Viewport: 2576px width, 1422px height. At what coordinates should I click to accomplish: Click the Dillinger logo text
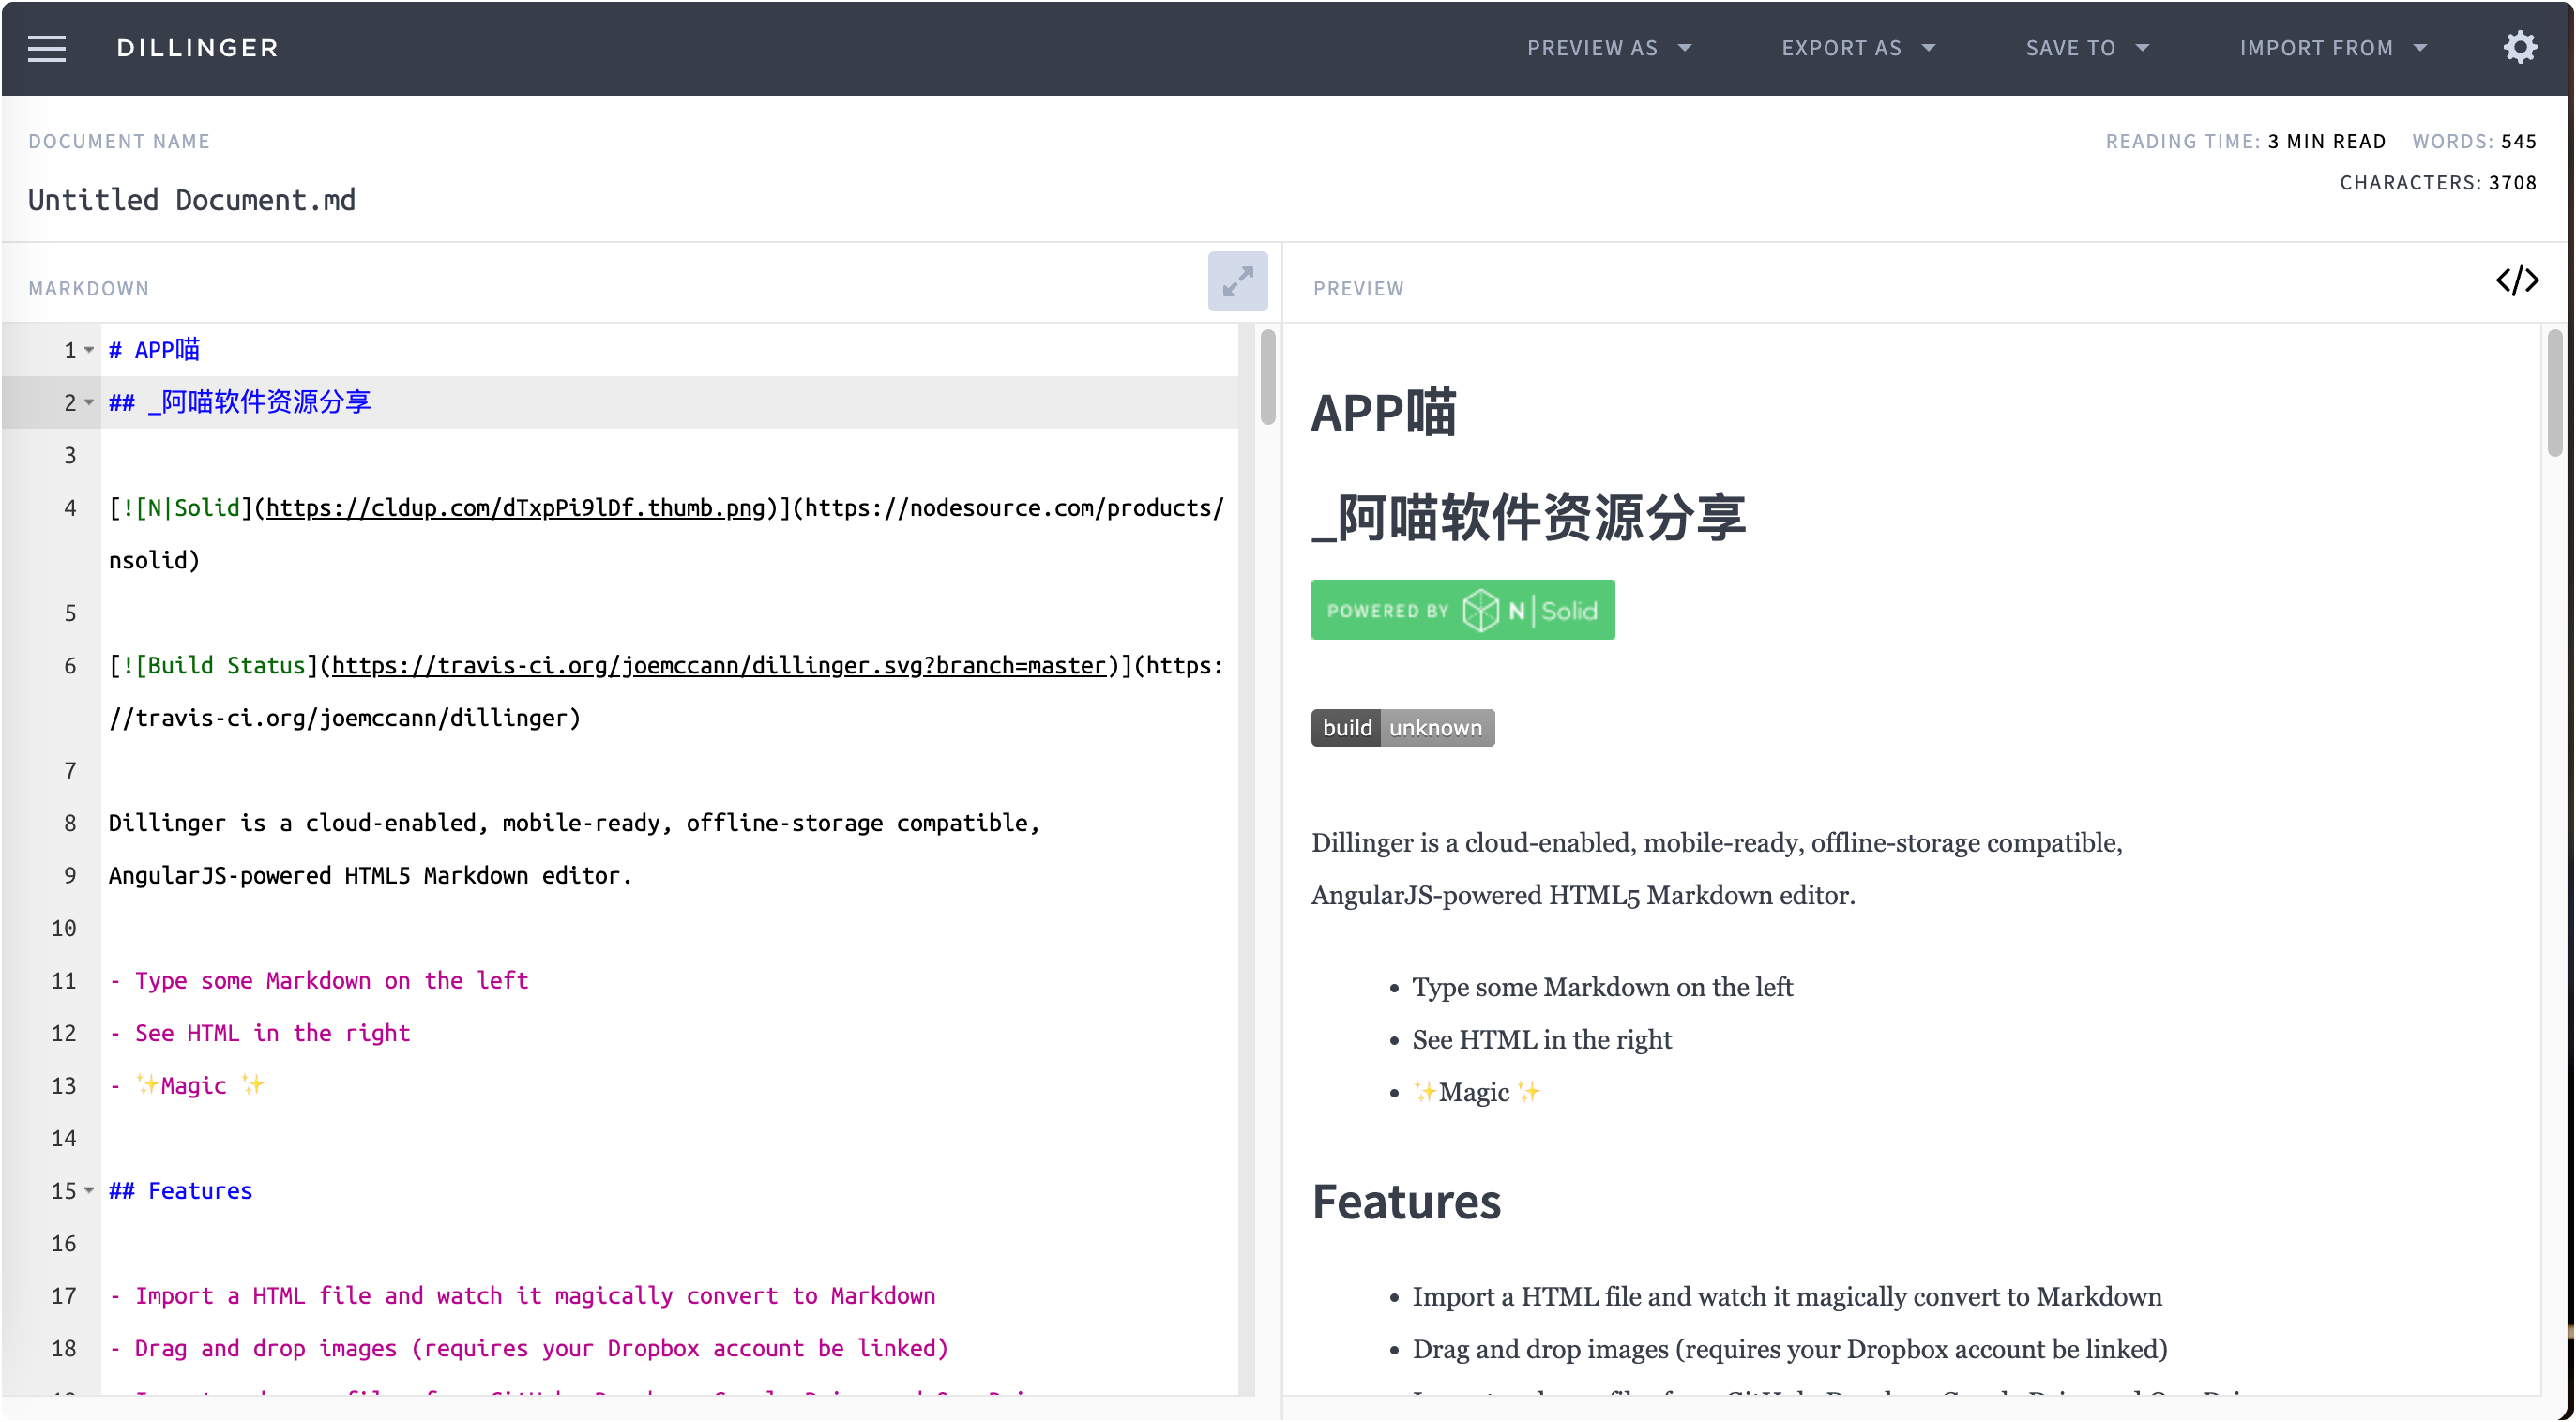[x=197, y=48]
